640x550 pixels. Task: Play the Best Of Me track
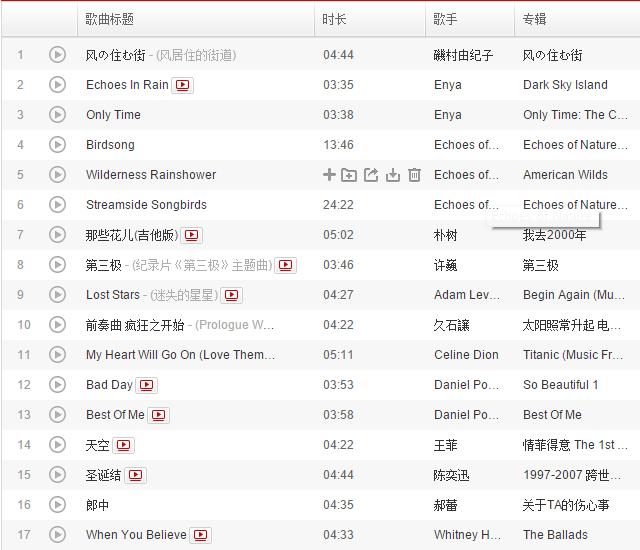pyautogui.click(x=57, y=415)
